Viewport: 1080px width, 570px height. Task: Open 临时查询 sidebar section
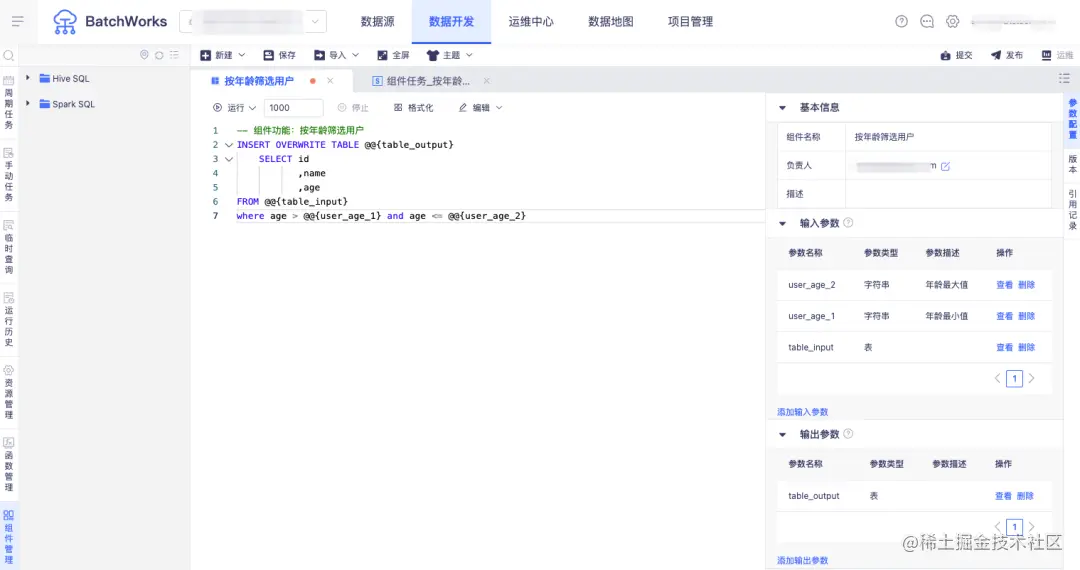tap(9, 247)
